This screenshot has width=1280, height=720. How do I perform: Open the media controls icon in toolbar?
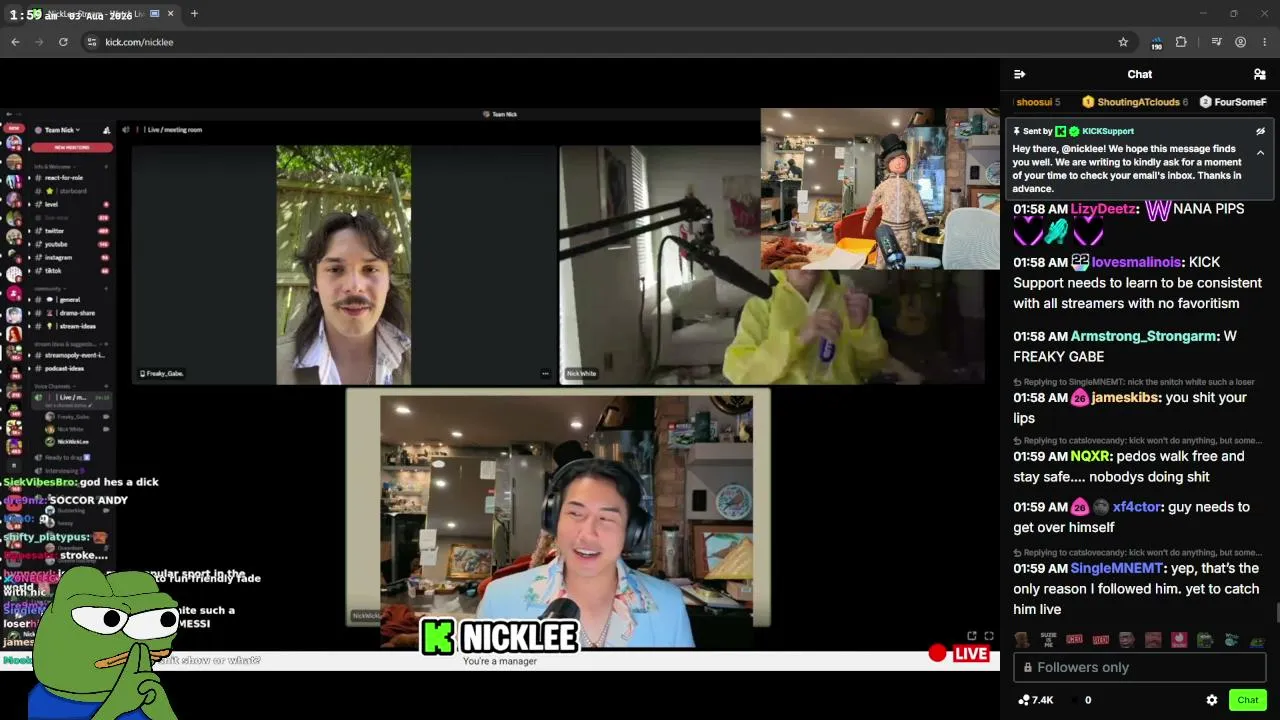tap(1216, 42)
